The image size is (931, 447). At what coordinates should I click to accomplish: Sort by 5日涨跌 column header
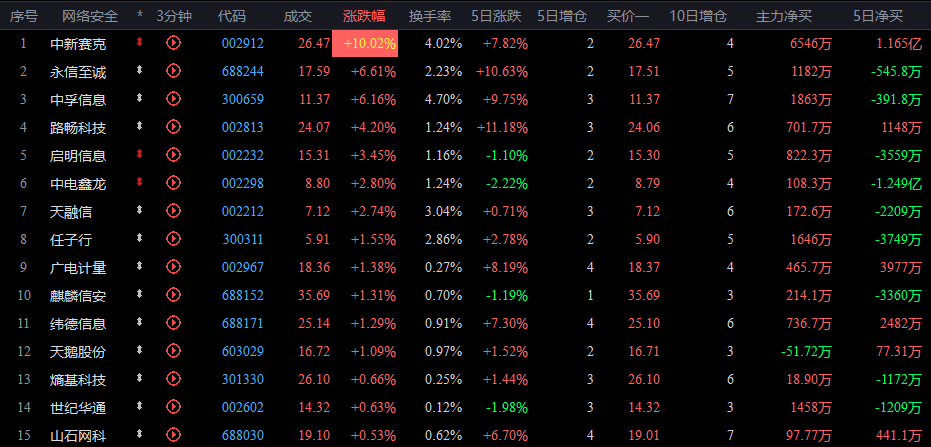point(496,17)
